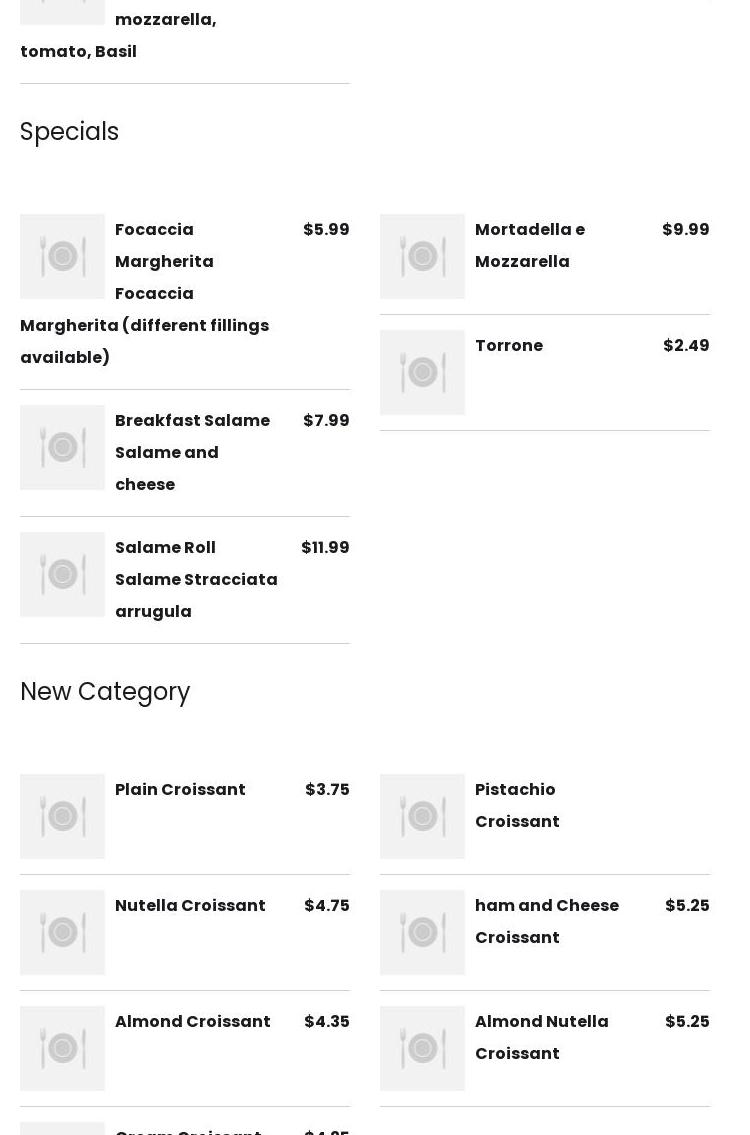Click the Breakfast Salame placeholder icon
The image size is (750, 1135).
(62, 447)
